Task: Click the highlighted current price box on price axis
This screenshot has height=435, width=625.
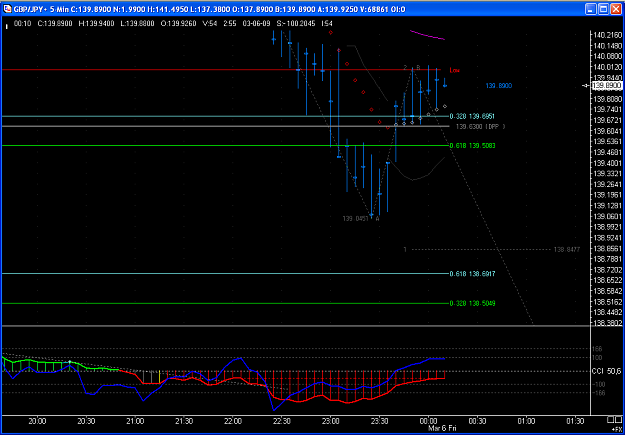Action: coord(607,85)
